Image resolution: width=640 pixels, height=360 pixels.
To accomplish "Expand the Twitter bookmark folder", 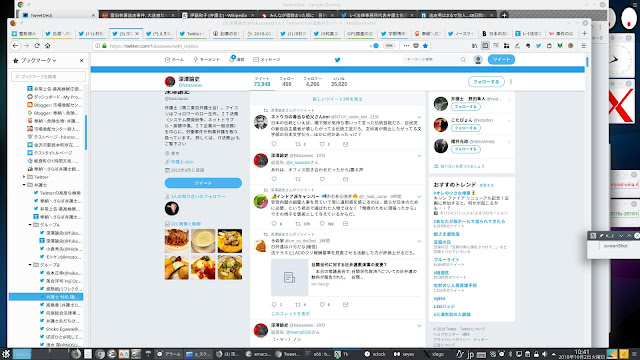I will tap(24, 177).
